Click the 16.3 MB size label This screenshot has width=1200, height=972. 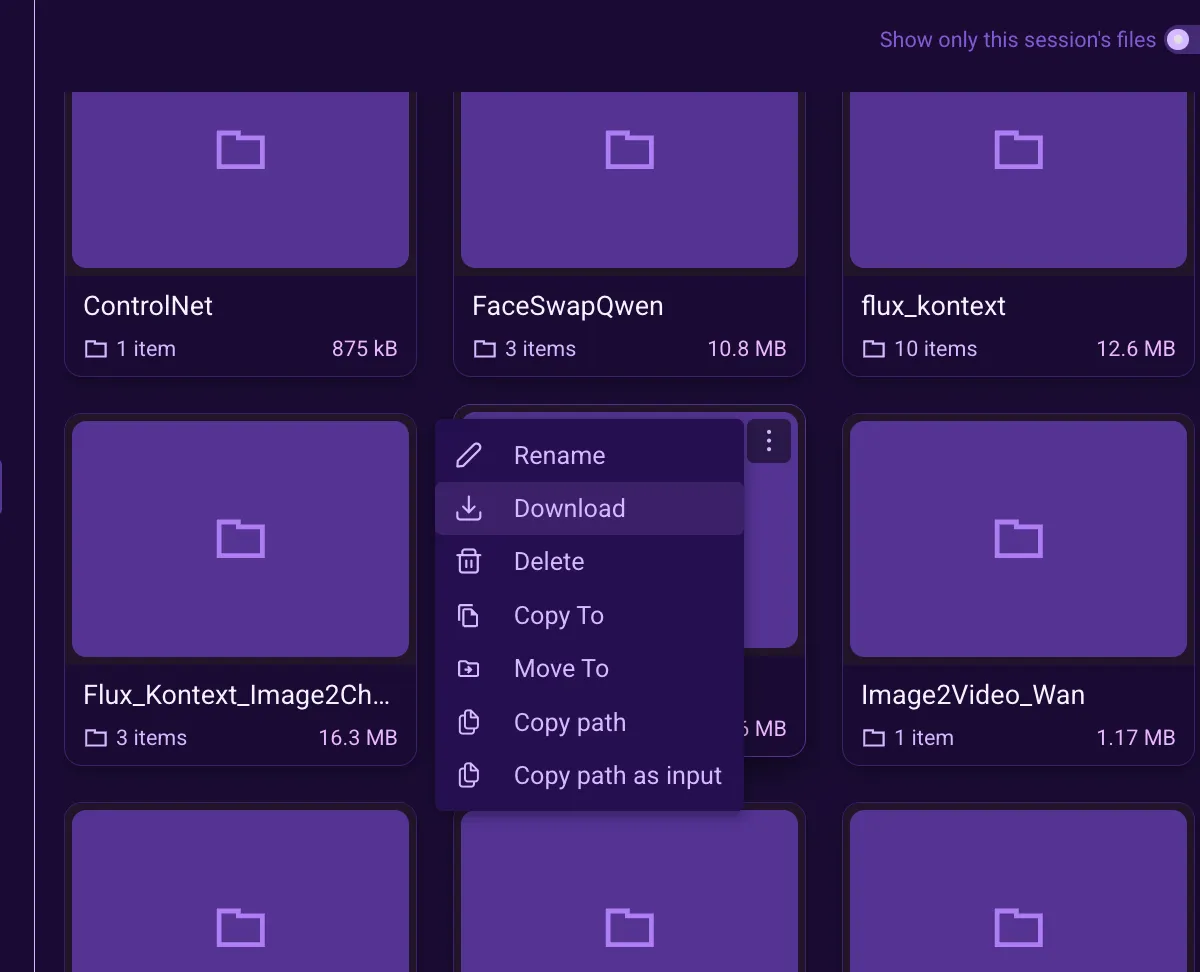pyautogui.click(x=358, y=738)
